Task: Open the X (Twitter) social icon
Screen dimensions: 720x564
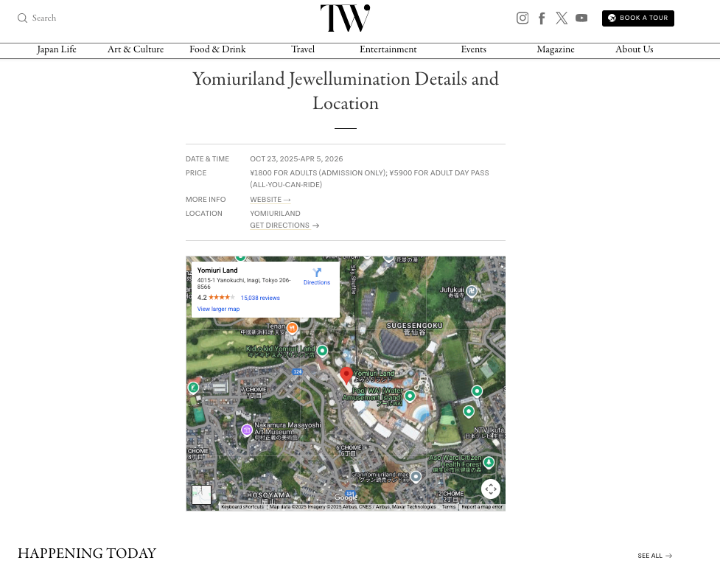Action: (x=561, y=18)
